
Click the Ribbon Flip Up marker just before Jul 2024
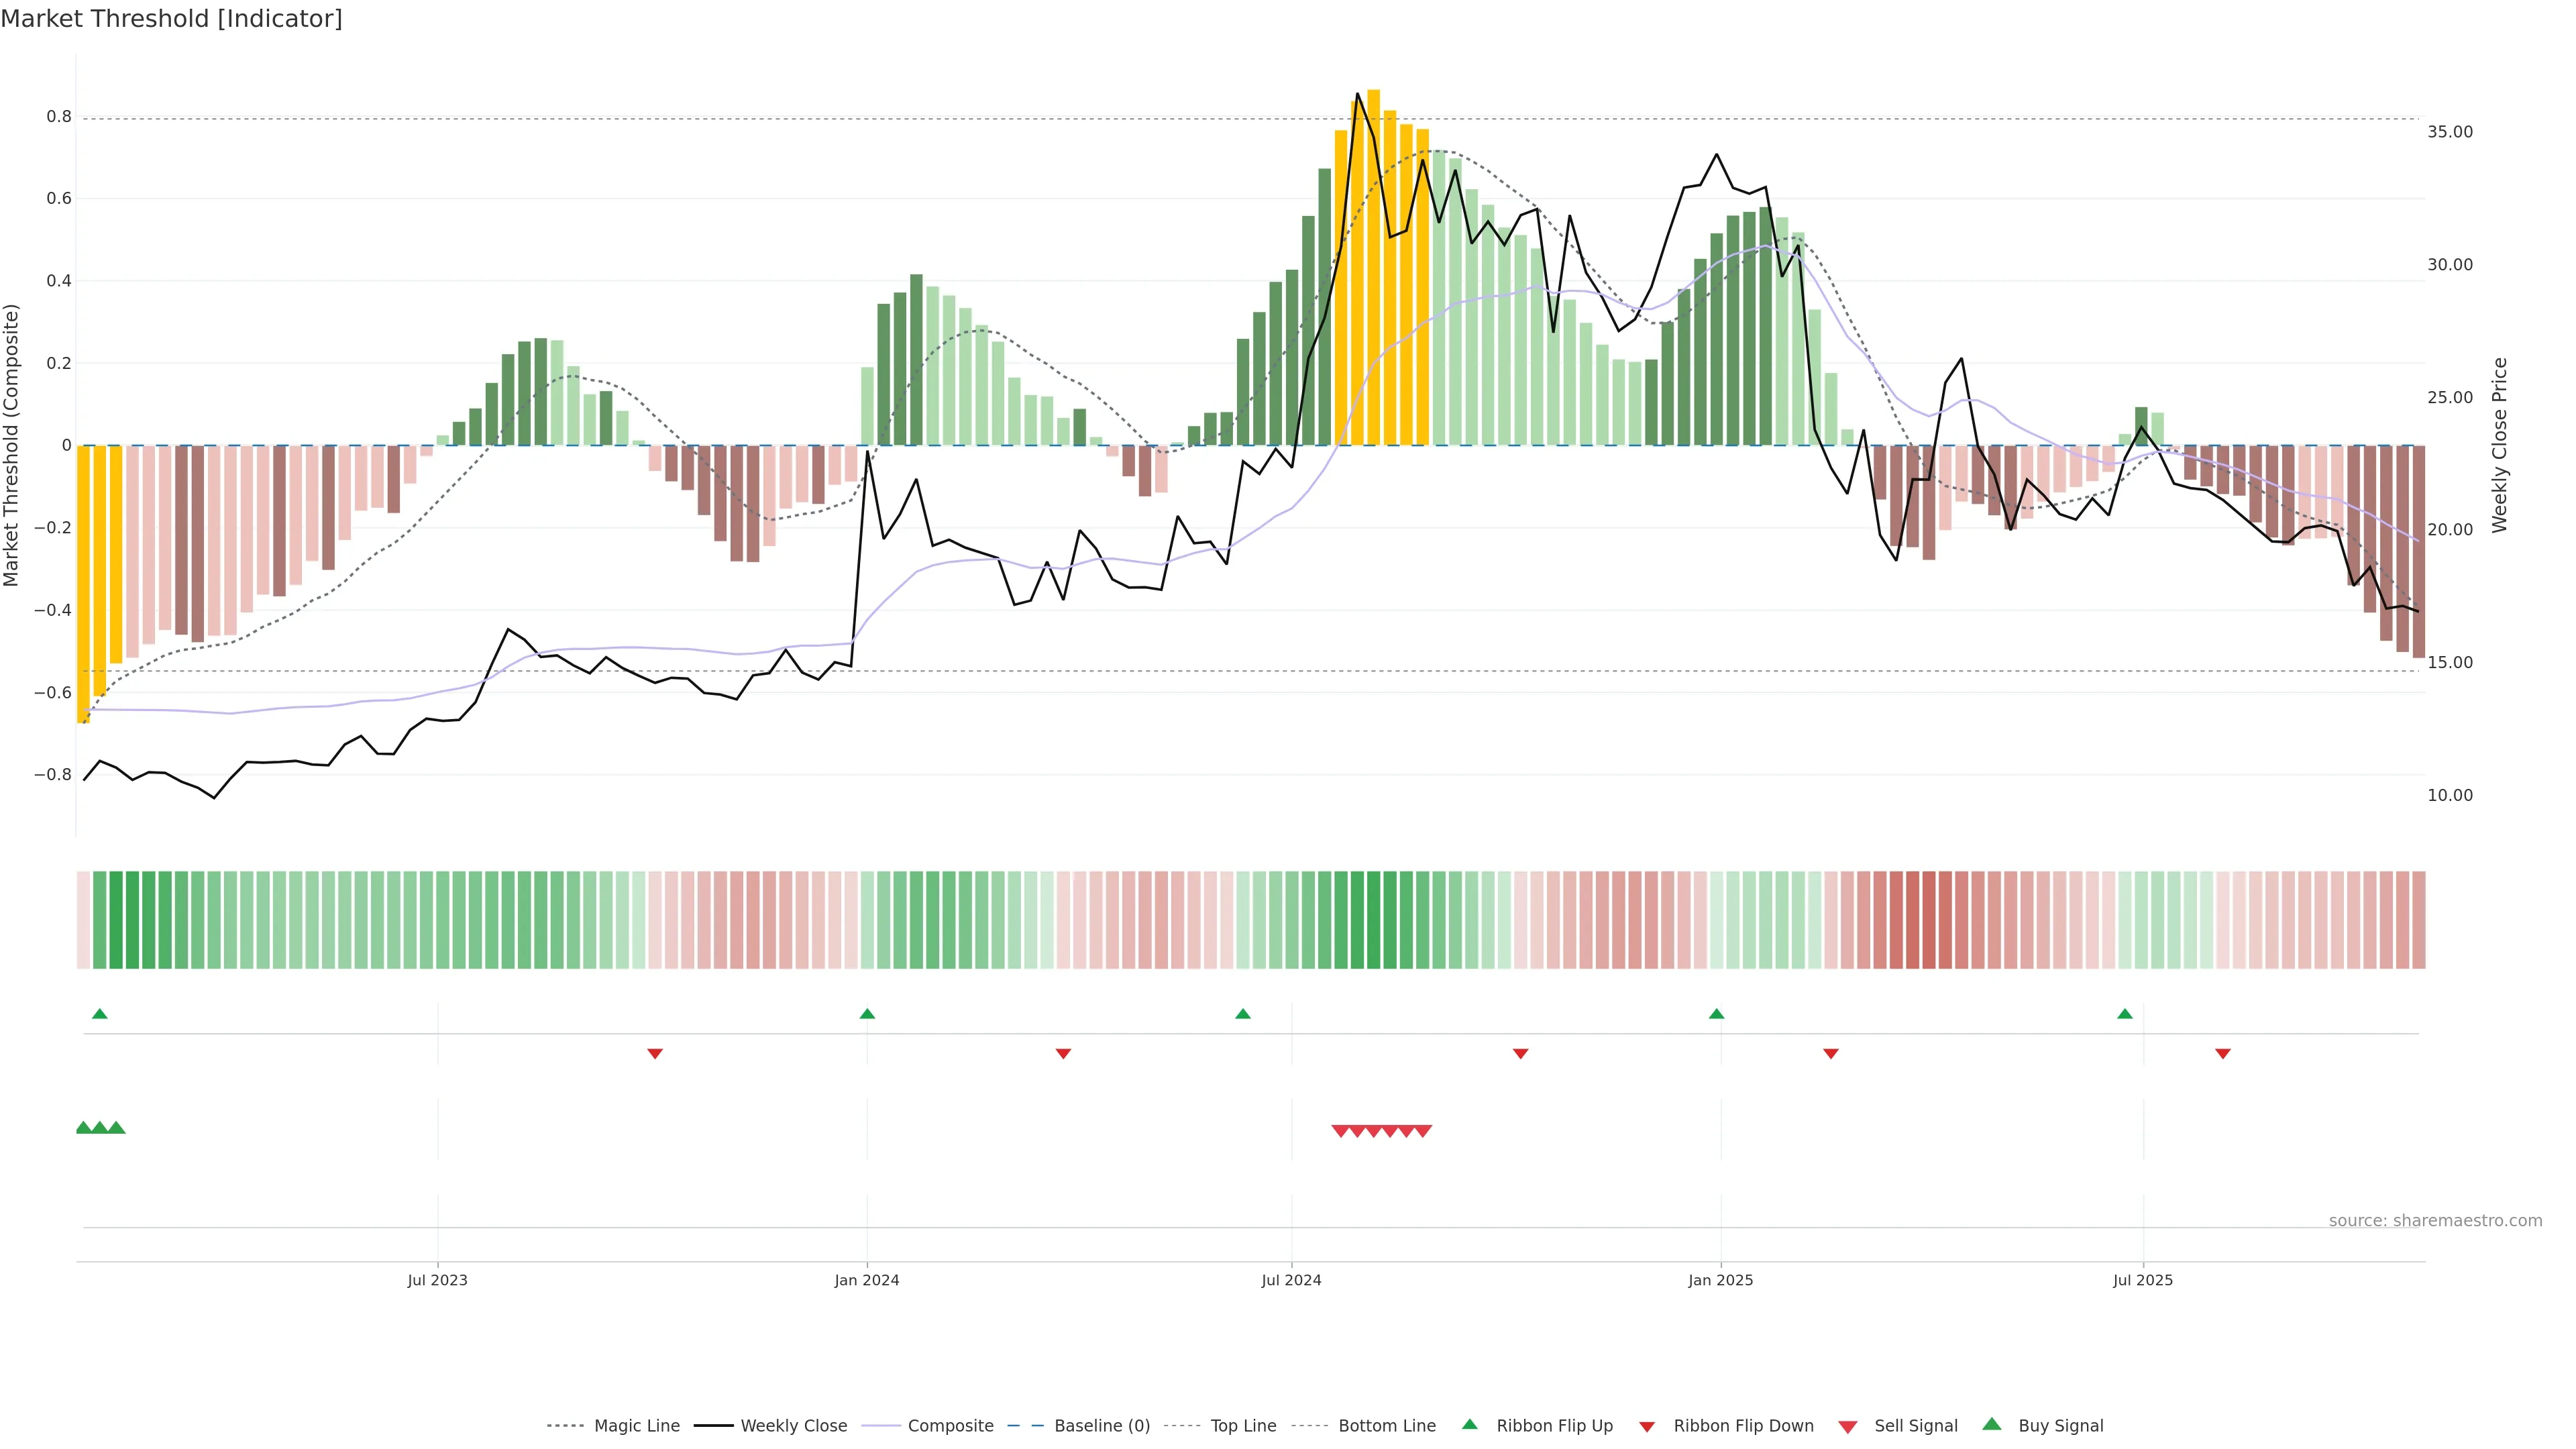tap(1243, 1014)
